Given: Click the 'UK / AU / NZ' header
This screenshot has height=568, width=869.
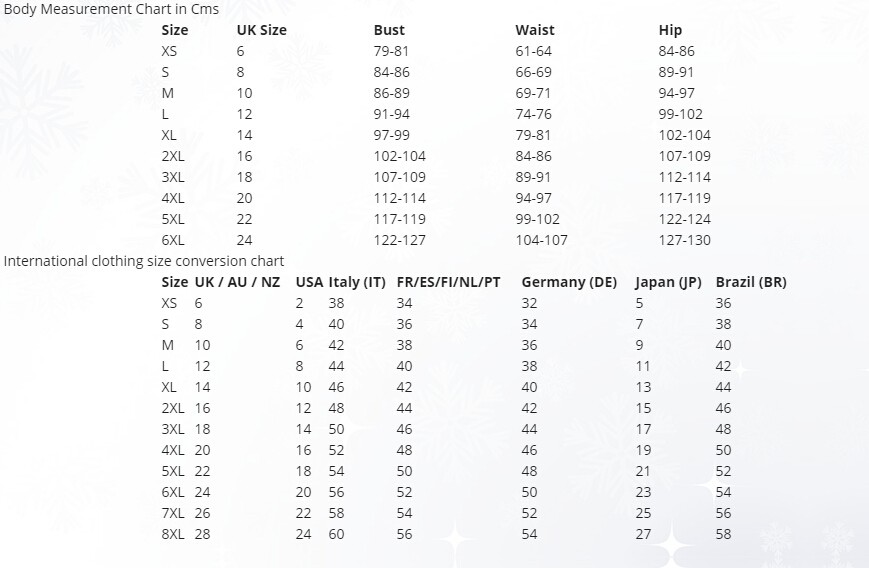Looking at the screenshot, I should click(237, 282).
